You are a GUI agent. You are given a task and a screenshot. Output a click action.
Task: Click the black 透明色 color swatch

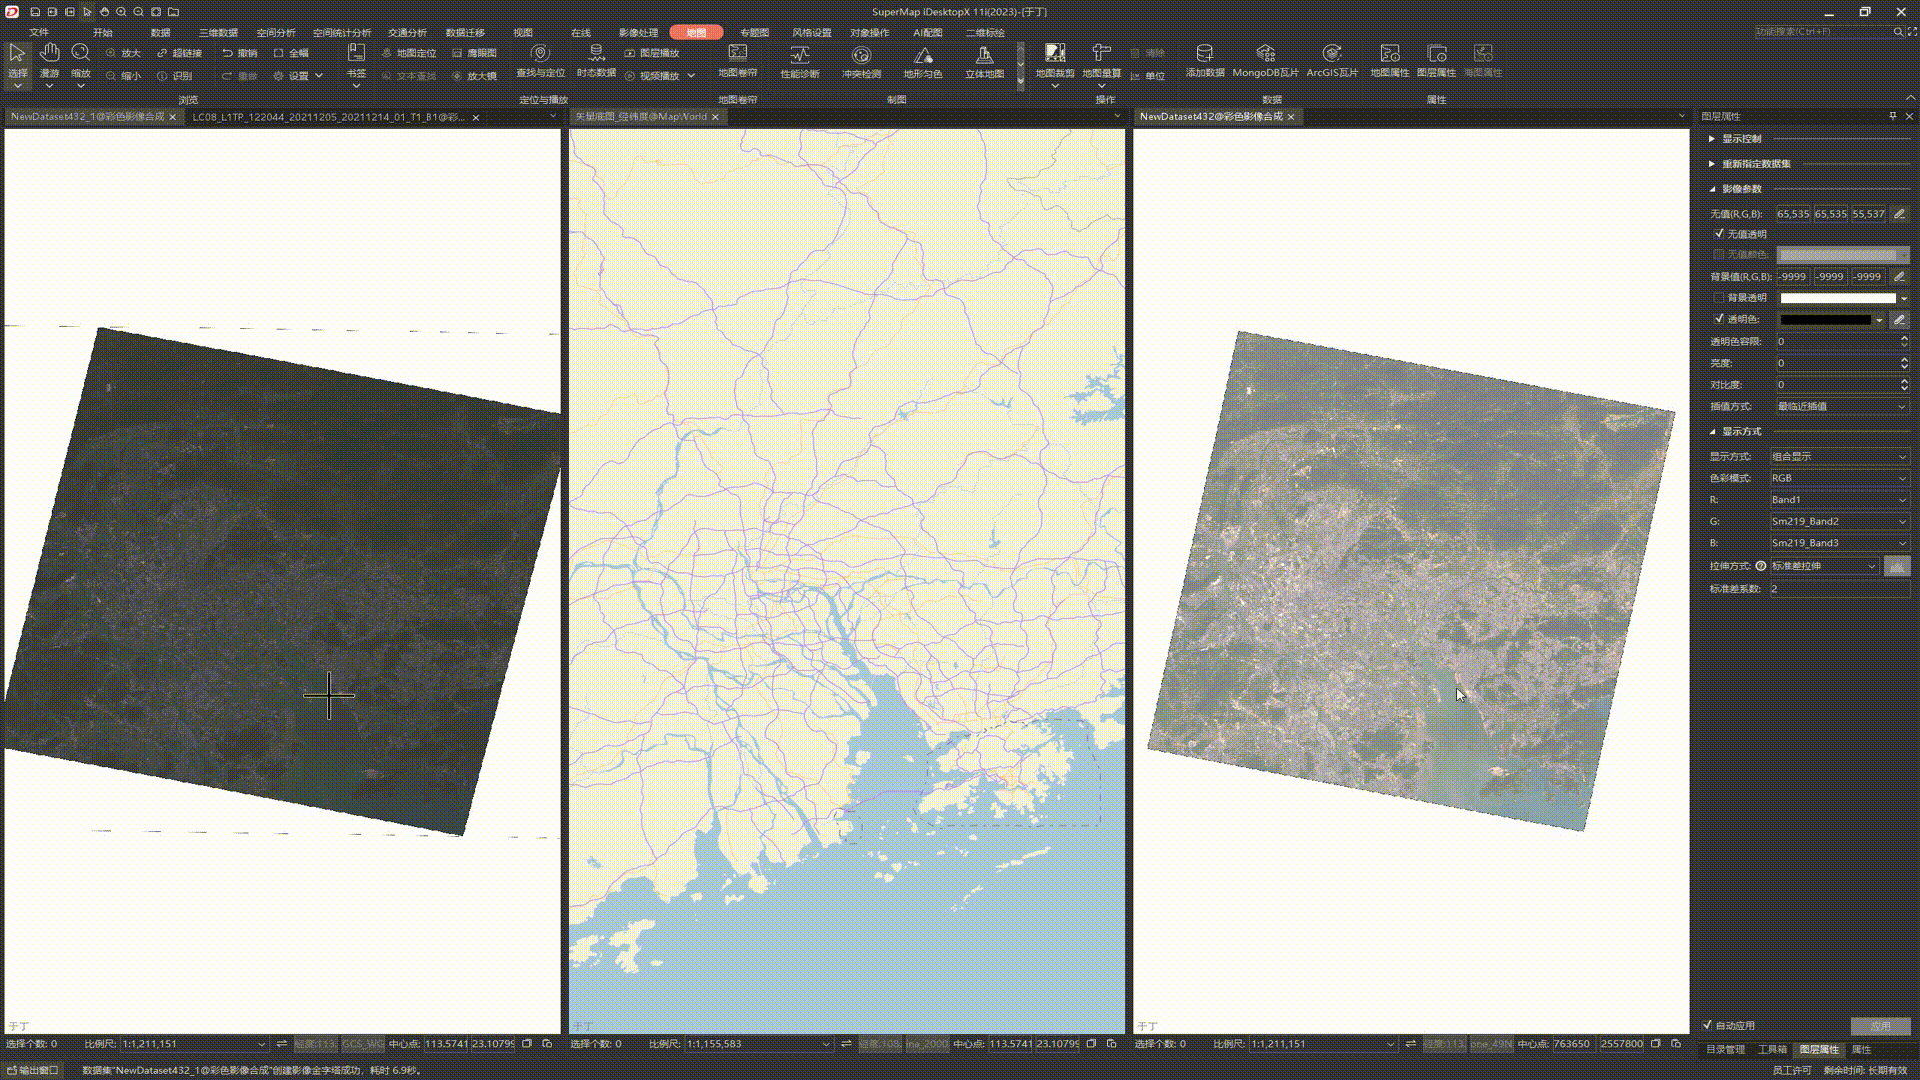1825,320
